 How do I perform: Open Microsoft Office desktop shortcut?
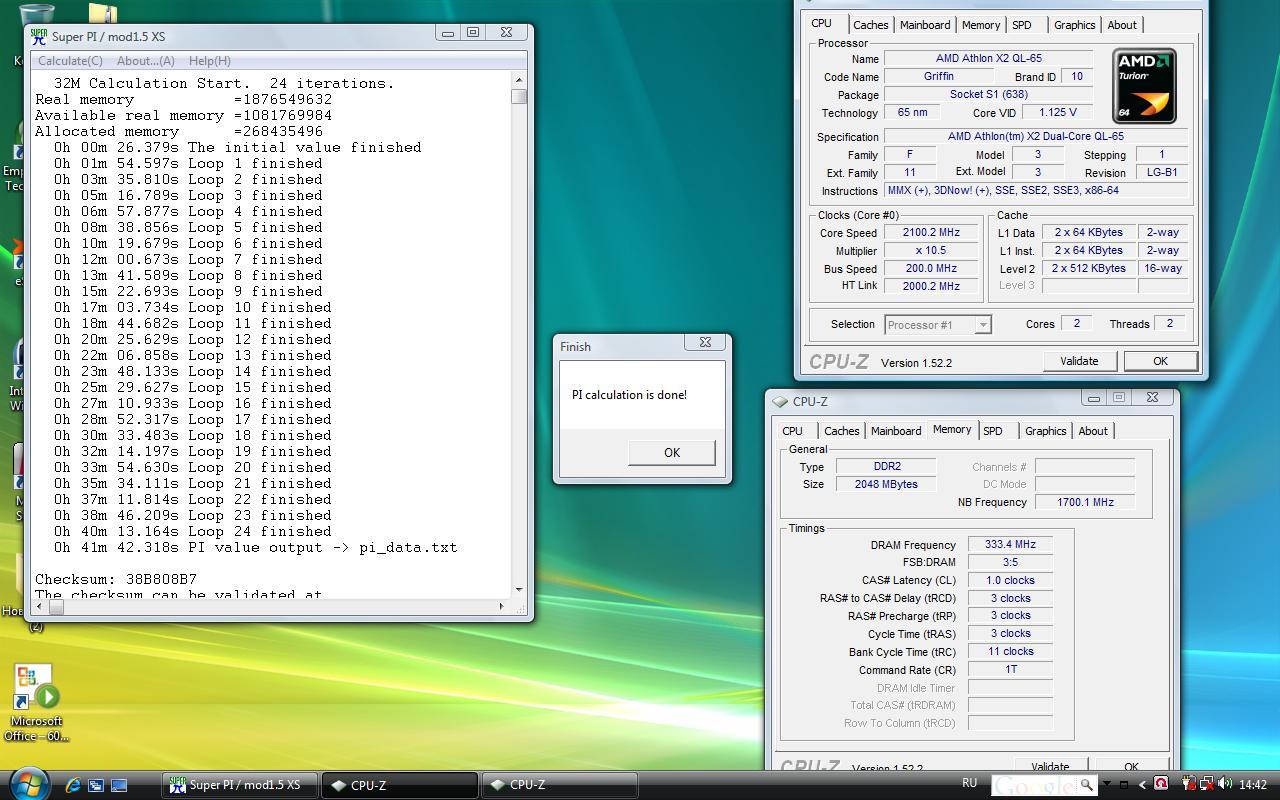point(37,703)
